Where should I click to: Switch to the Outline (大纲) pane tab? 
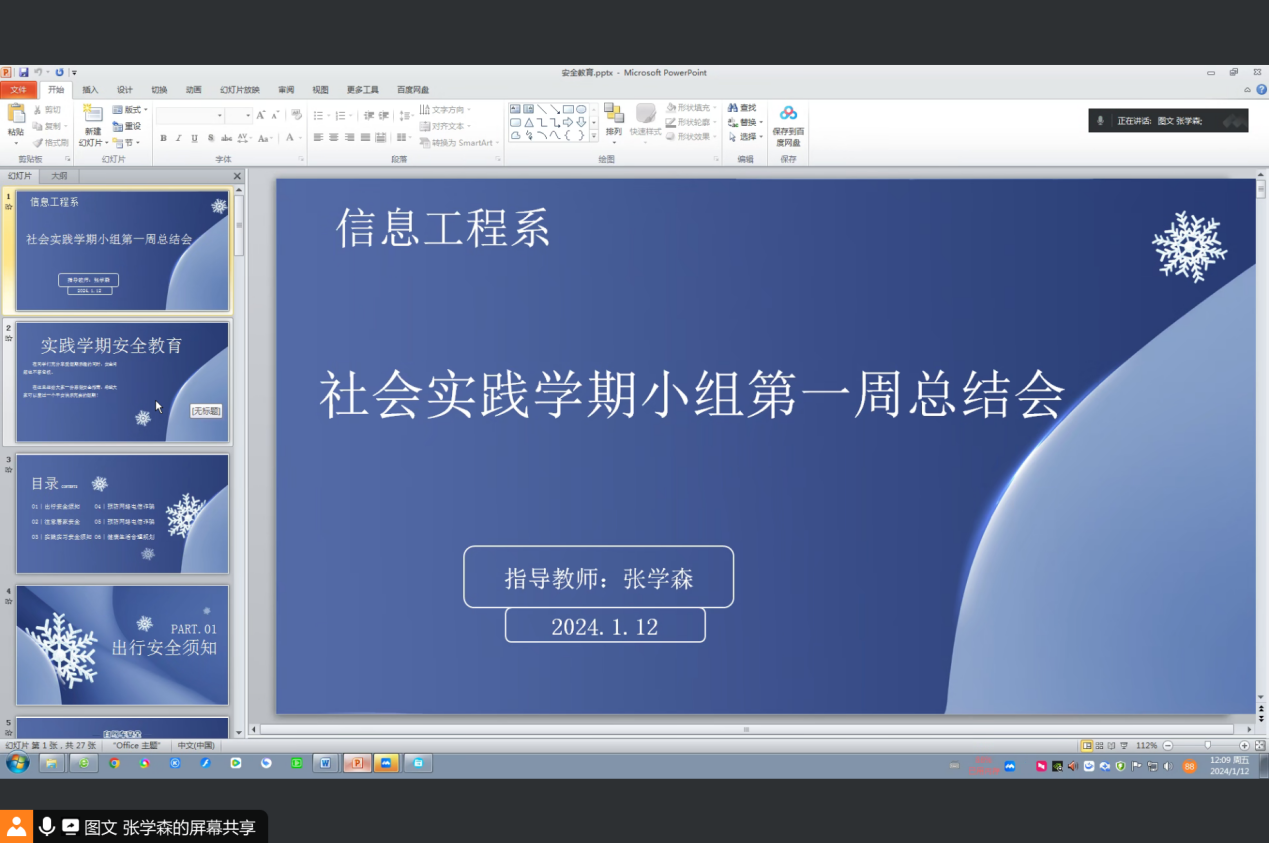[60, 176]
